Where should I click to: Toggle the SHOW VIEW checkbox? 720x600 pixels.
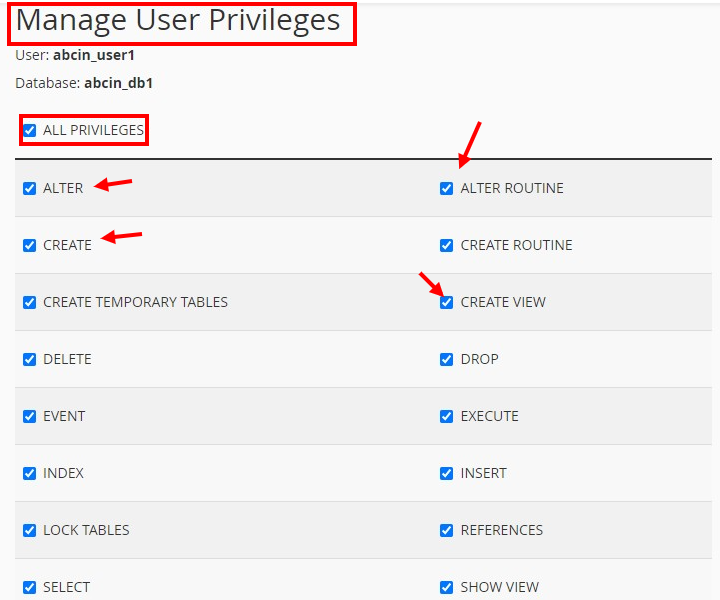coord(447,587)
